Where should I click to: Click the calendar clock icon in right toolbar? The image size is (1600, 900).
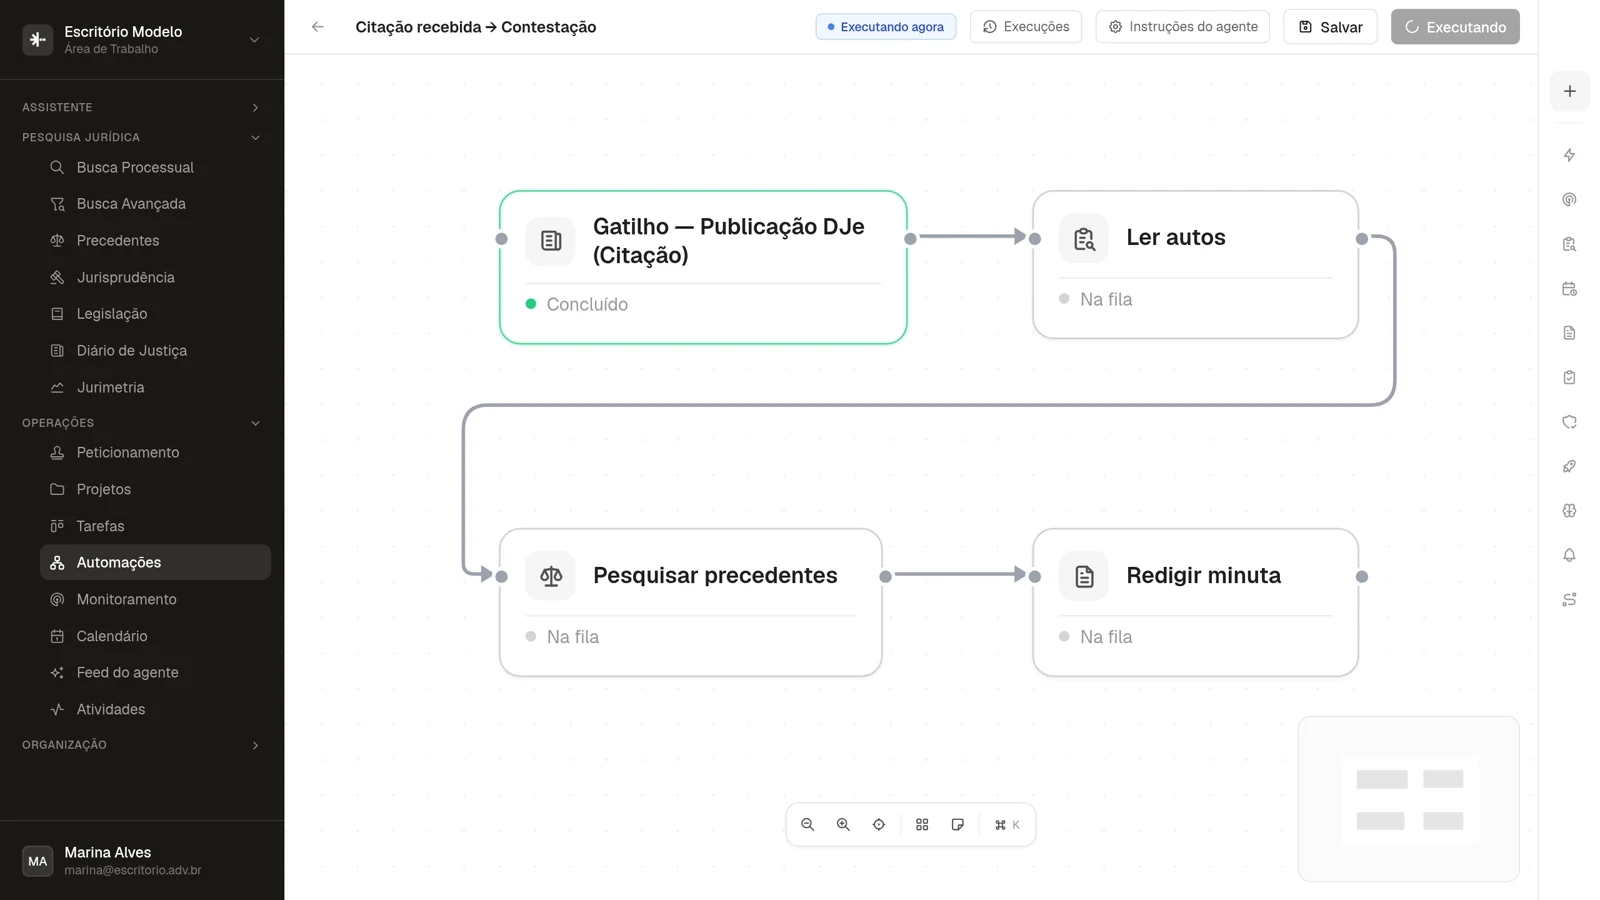1570,289
